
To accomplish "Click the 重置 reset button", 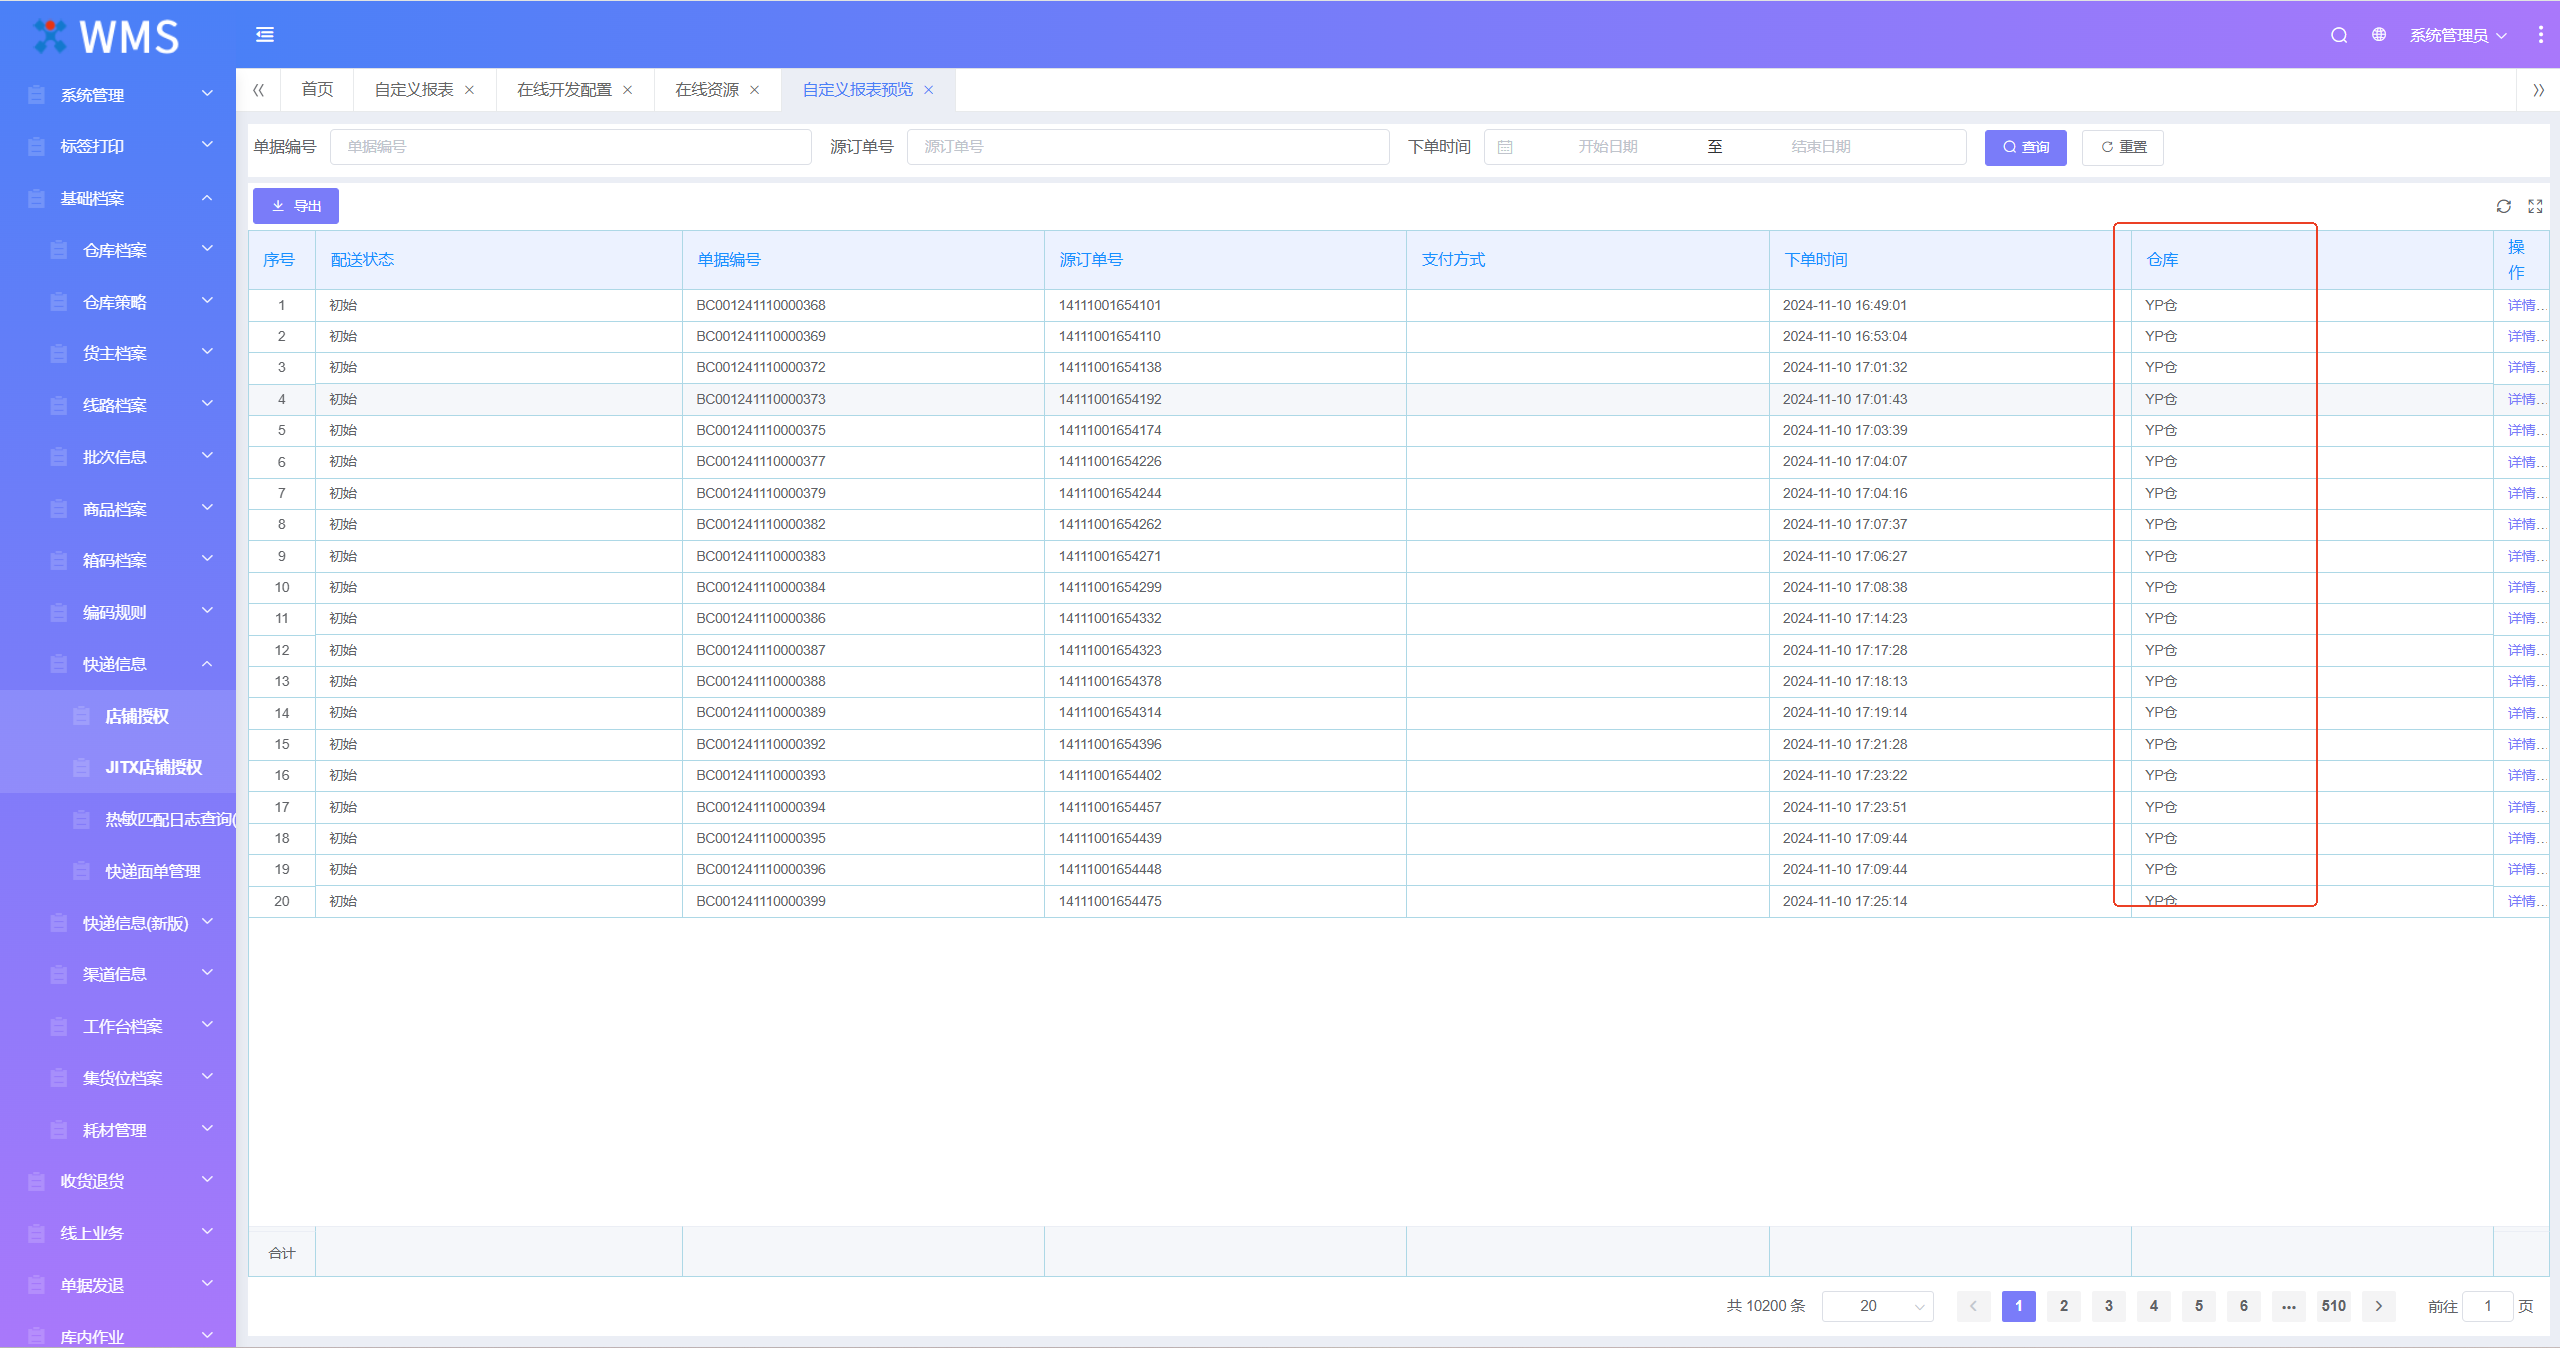I will 2123,147.
